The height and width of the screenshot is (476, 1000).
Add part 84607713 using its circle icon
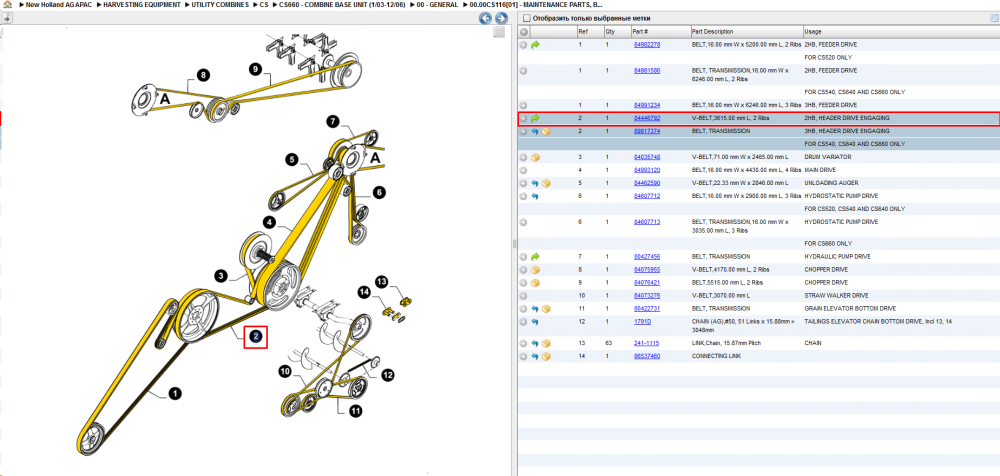point(524,222)
